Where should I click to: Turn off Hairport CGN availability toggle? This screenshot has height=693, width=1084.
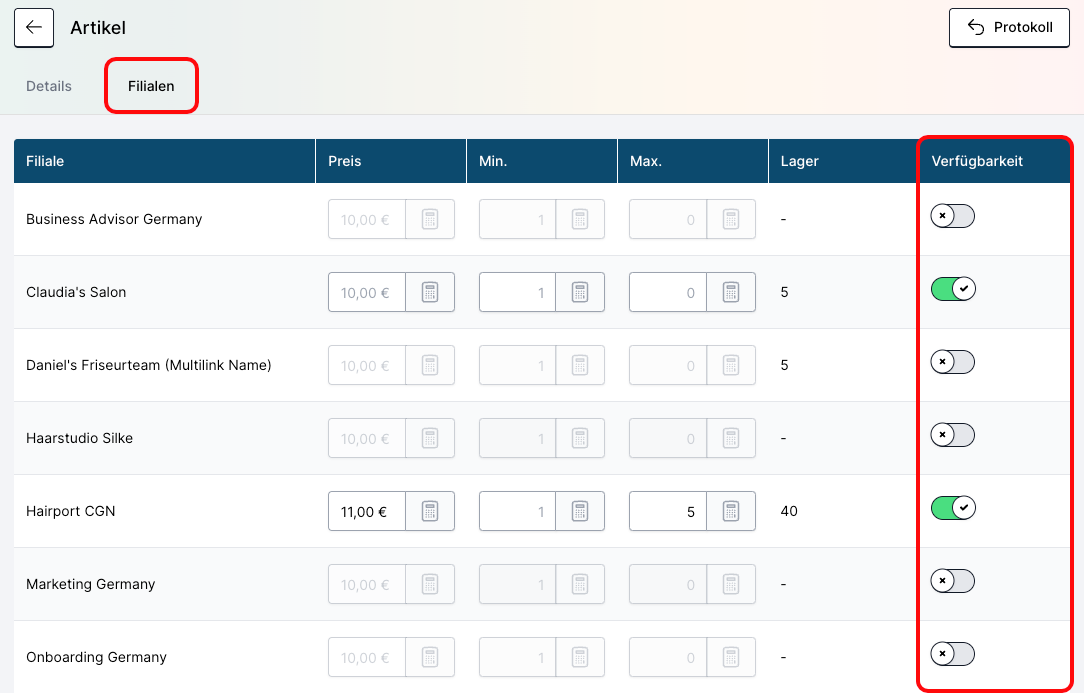[952, 508]
